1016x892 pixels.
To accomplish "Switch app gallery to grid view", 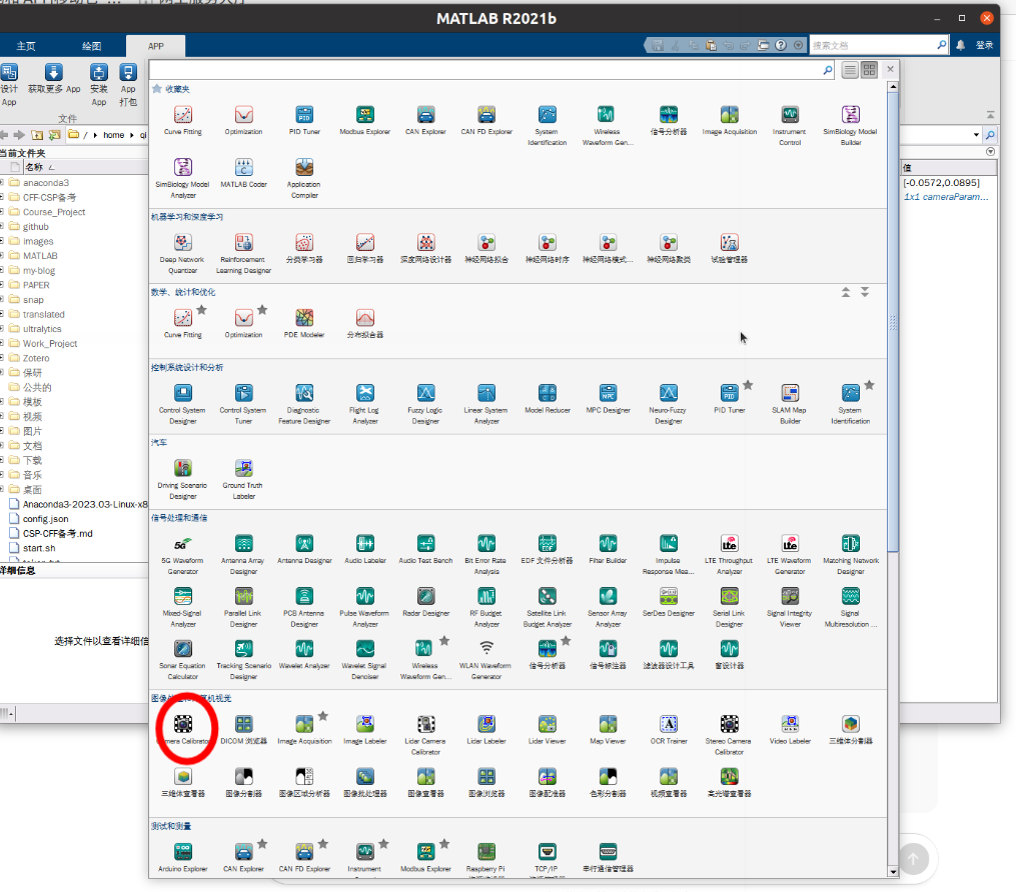I will (869, 69).
